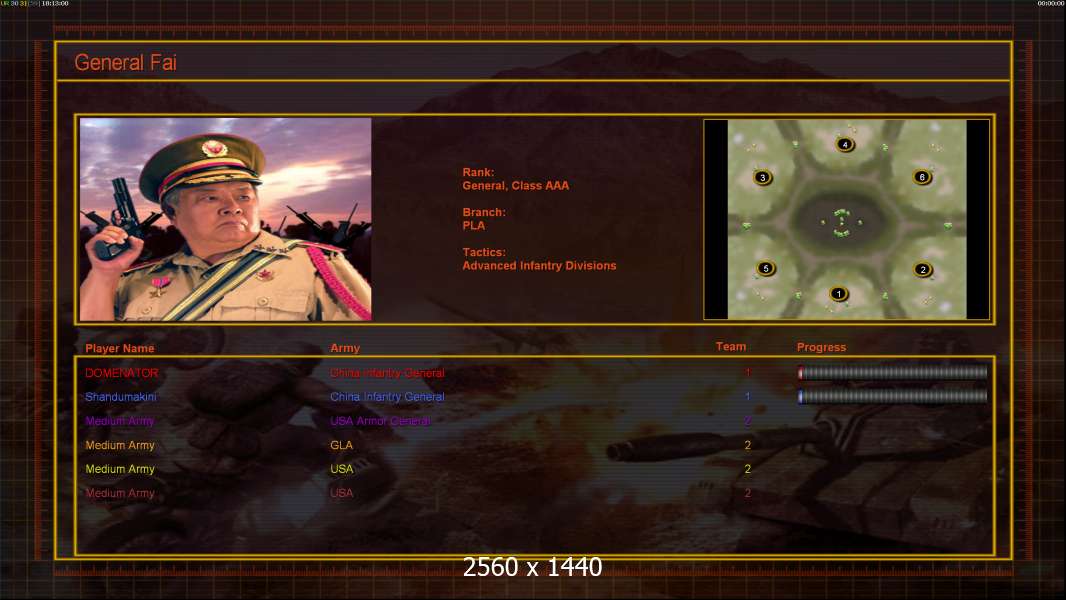Click the "Tactics:" label
Viewport: 1066px width, 600px height.
click(x=484, y=252)
